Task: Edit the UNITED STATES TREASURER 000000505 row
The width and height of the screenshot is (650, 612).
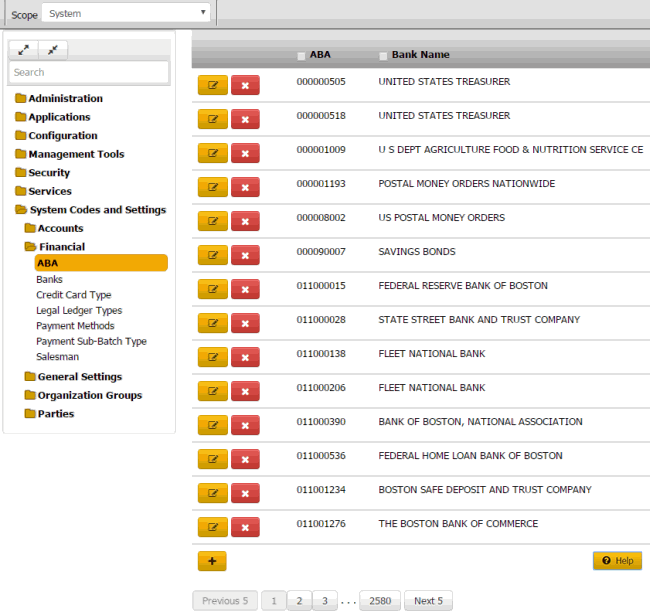Action: (x=212, y=85)
